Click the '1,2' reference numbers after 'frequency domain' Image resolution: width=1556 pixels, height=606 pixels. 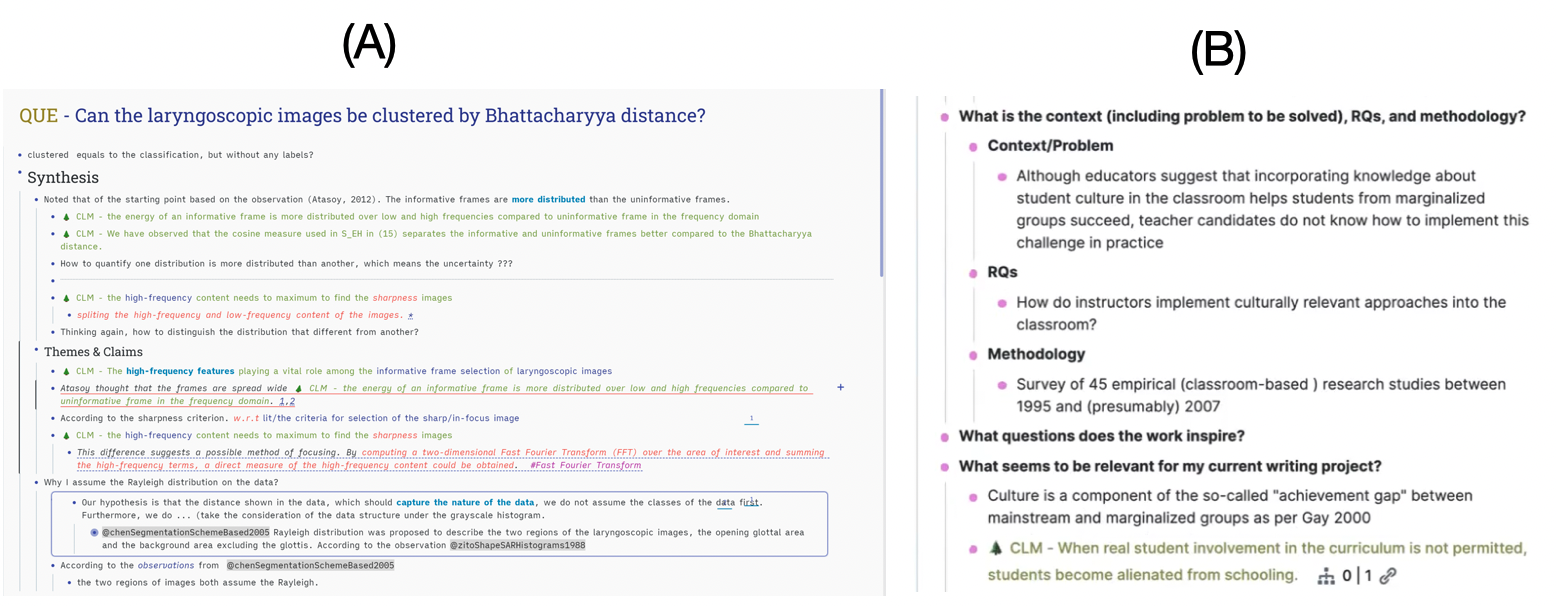tap(287, 401)
